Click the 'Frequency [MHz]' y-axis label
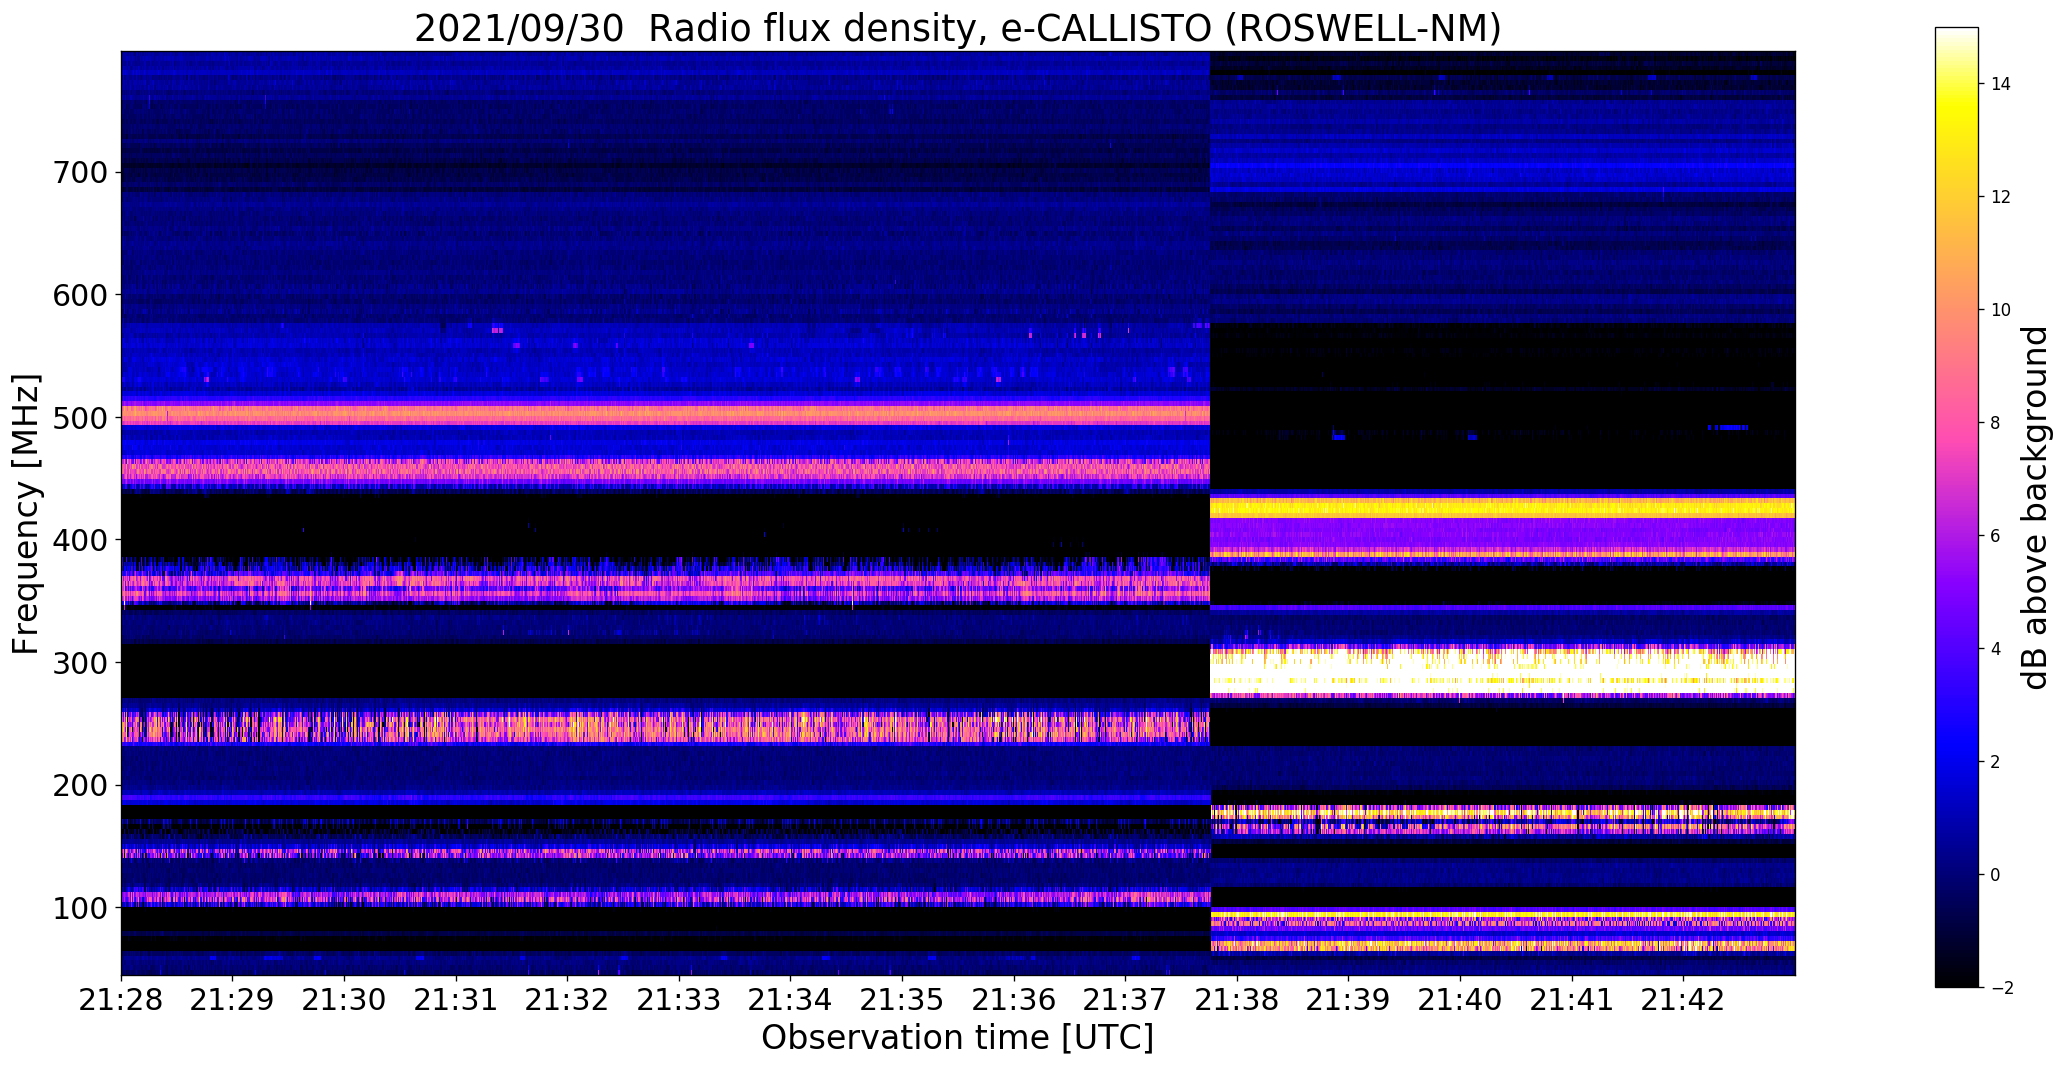The width and height of the screenshot is (2066, 1067). click(26, 514)
